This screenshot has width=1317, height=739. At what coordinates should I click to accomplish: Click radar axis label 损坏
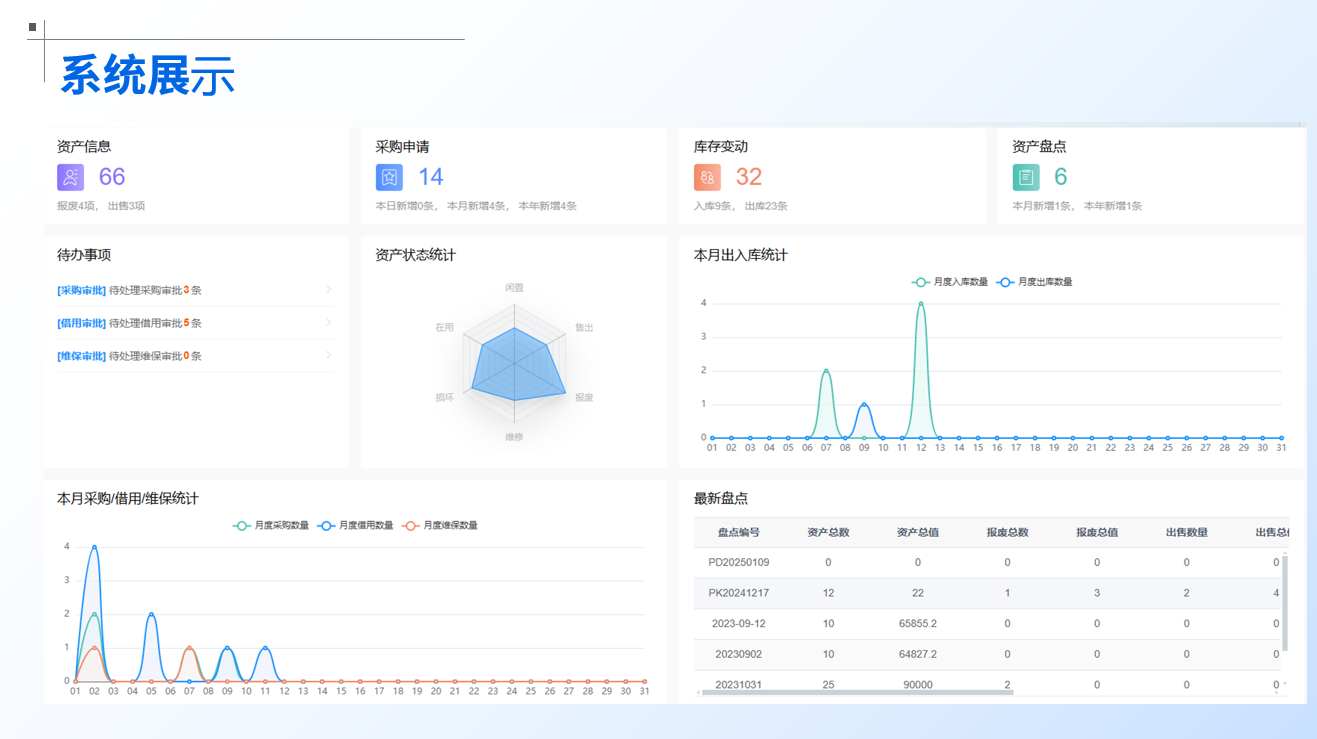[444, 397]
